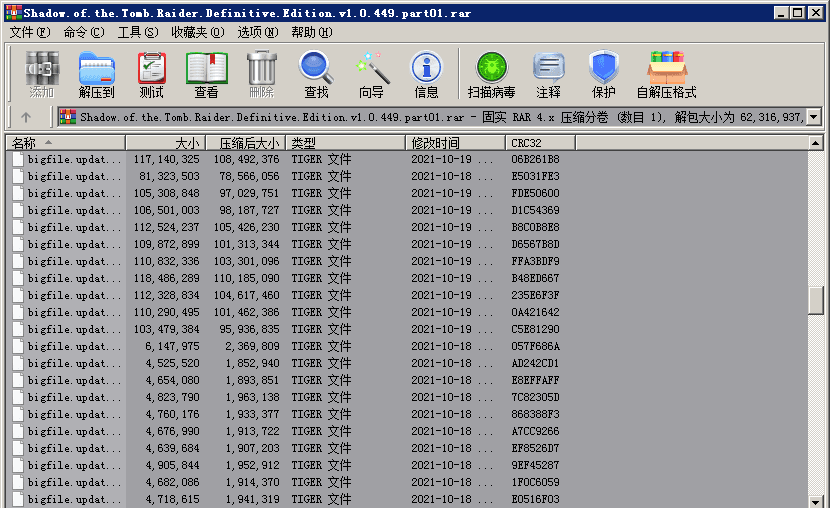Click size cell 4,654,080

(x=173, y=380)
